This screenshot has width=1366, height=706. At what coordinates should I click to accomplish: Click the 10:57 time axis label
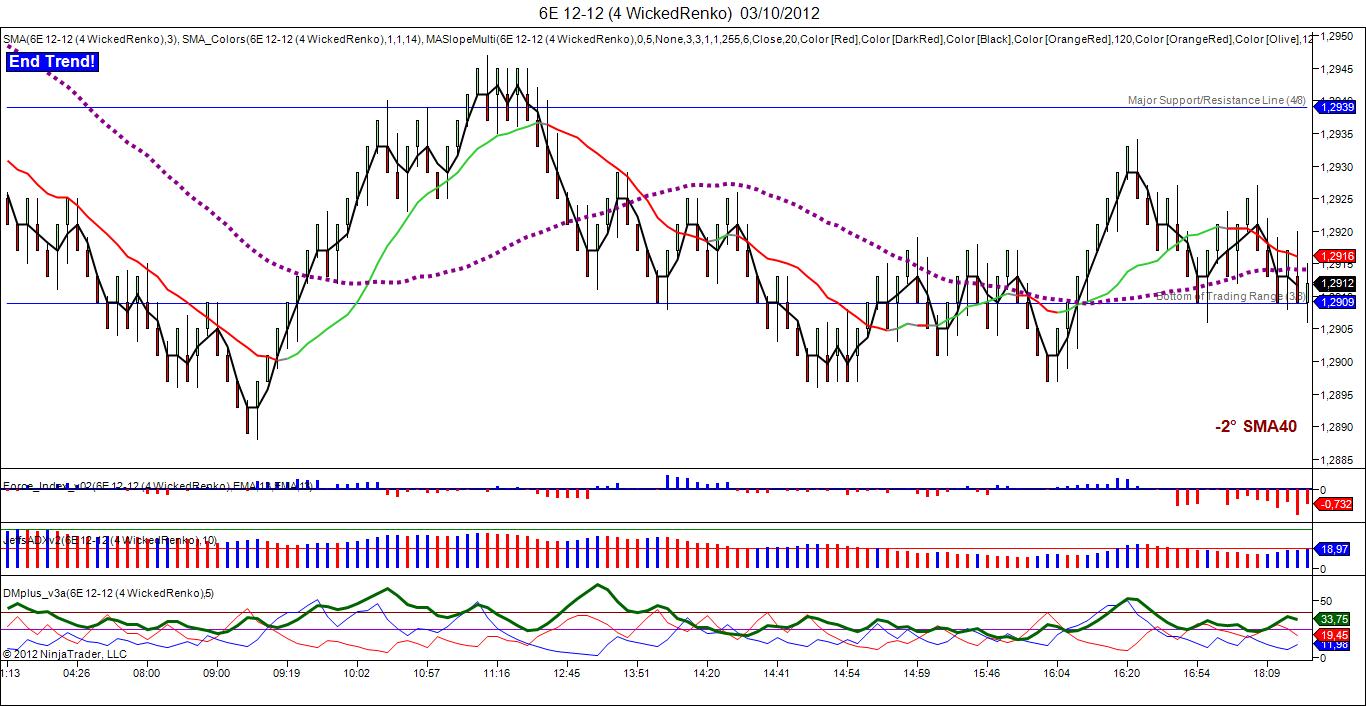(x=427, y=673)
